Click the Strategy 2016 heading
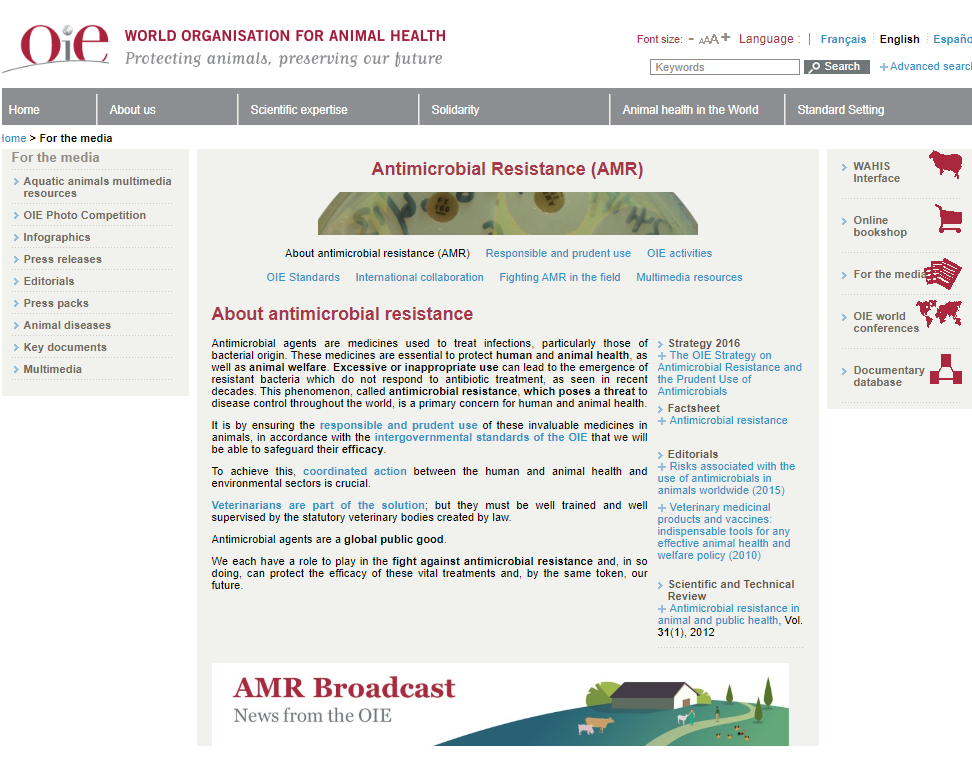The width and height of the screenshot is (972, 775). [704, 343]
